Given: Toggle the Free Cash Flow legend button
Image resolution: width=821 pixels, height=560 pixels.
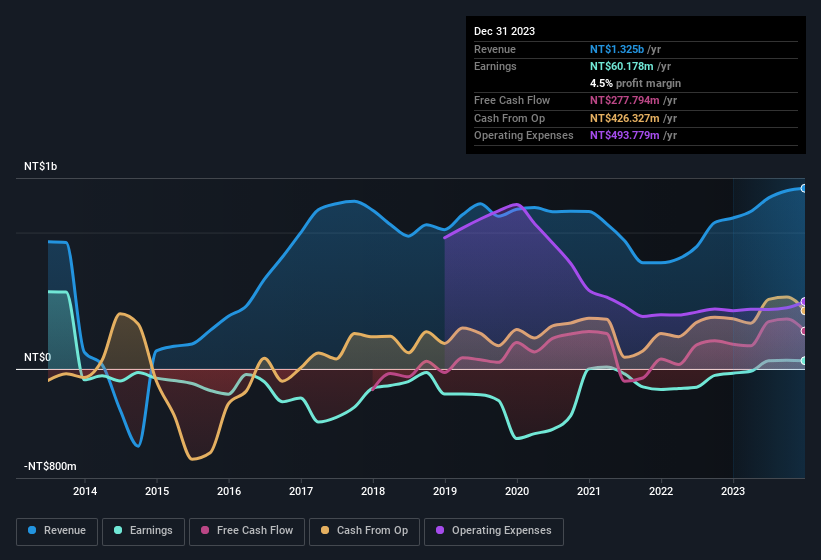Looking at the screenshot, I should click(x=247, y=531).
